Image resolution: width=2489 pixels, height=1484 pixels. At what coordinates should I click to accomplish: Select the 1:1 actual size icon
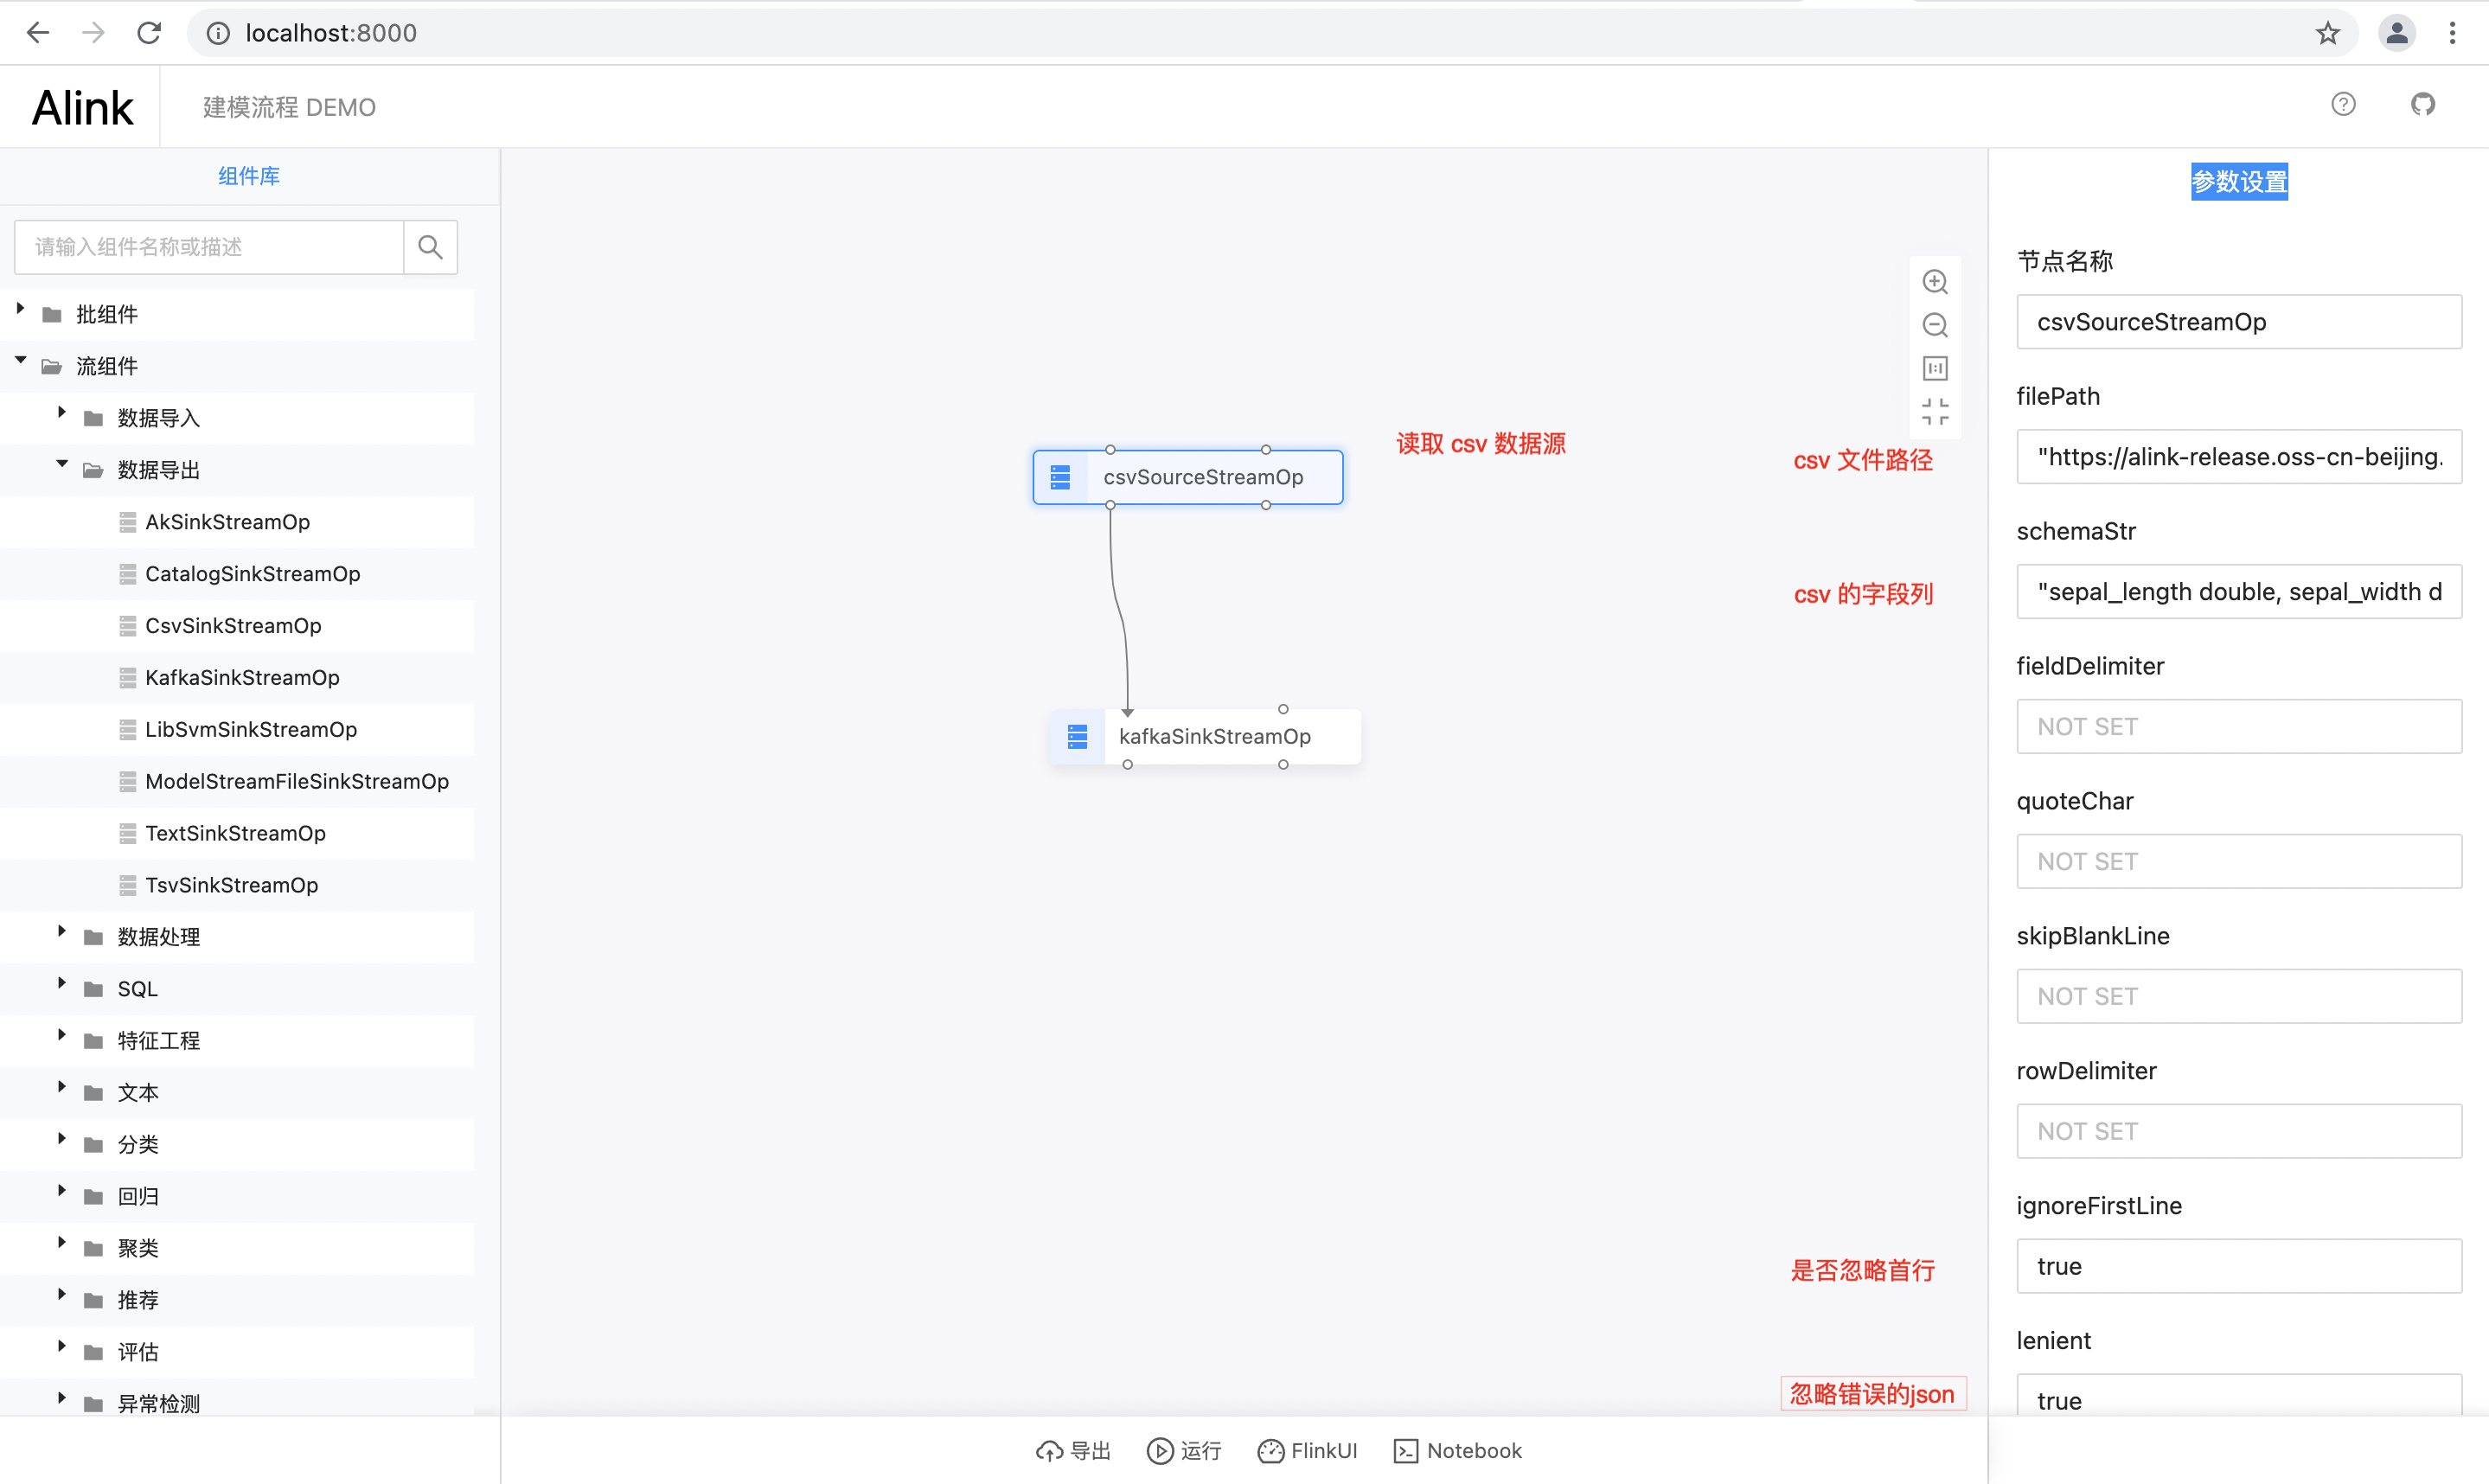1935,368
